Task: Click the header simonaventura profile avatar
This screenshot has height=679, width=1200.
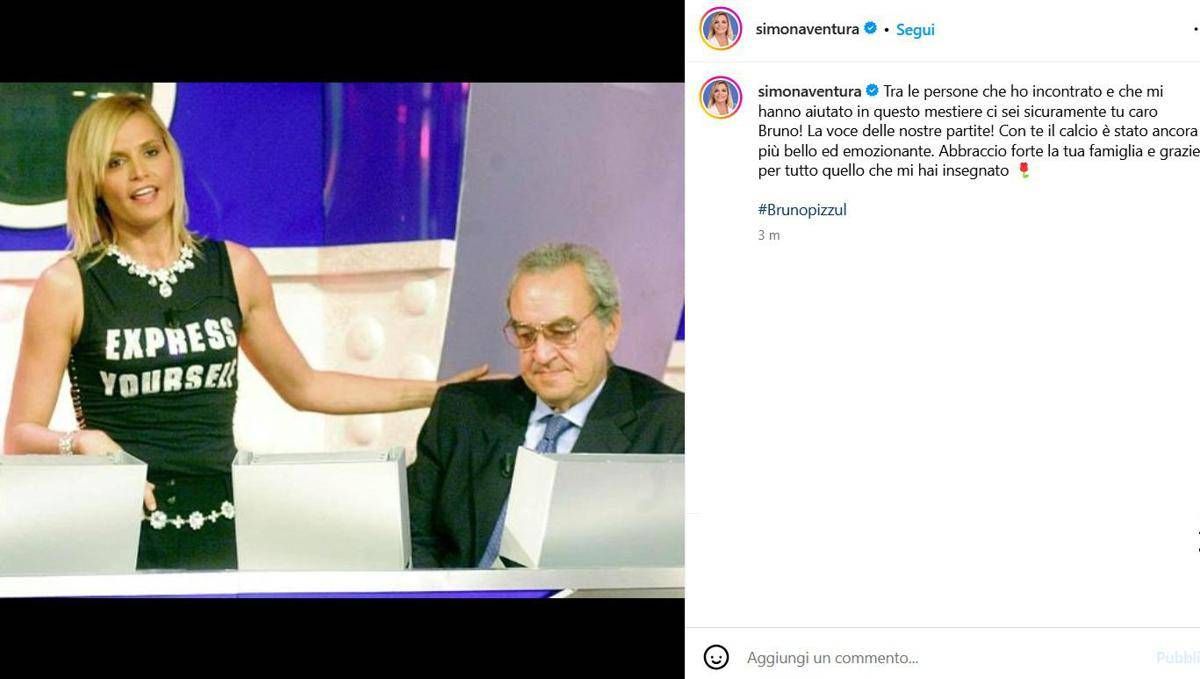Action: click(x=720, y=28)
